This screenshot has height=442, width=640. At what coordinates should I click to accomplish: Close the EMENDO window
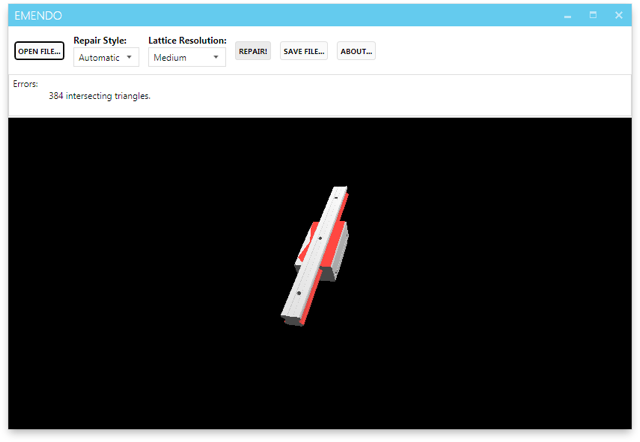point(619,15)
